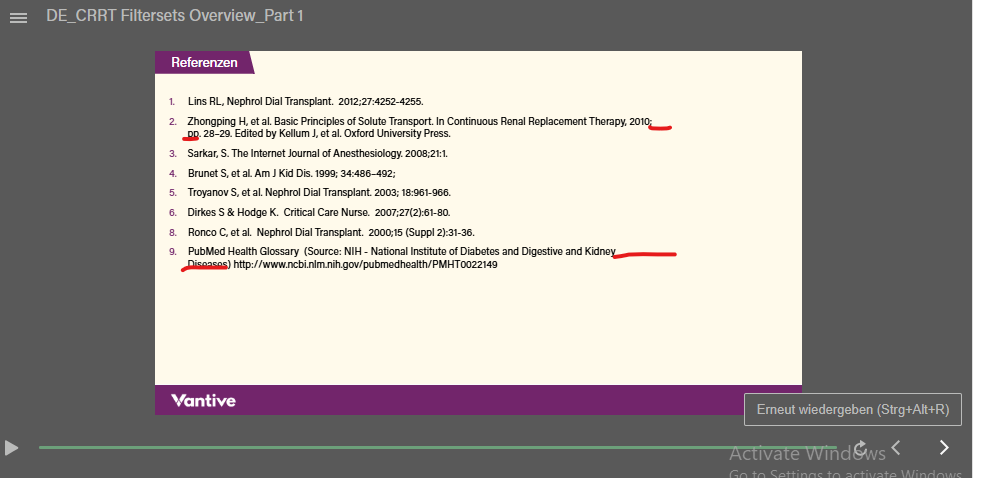Click the Erneut wiedergeben tooltip

coord(852,409)
